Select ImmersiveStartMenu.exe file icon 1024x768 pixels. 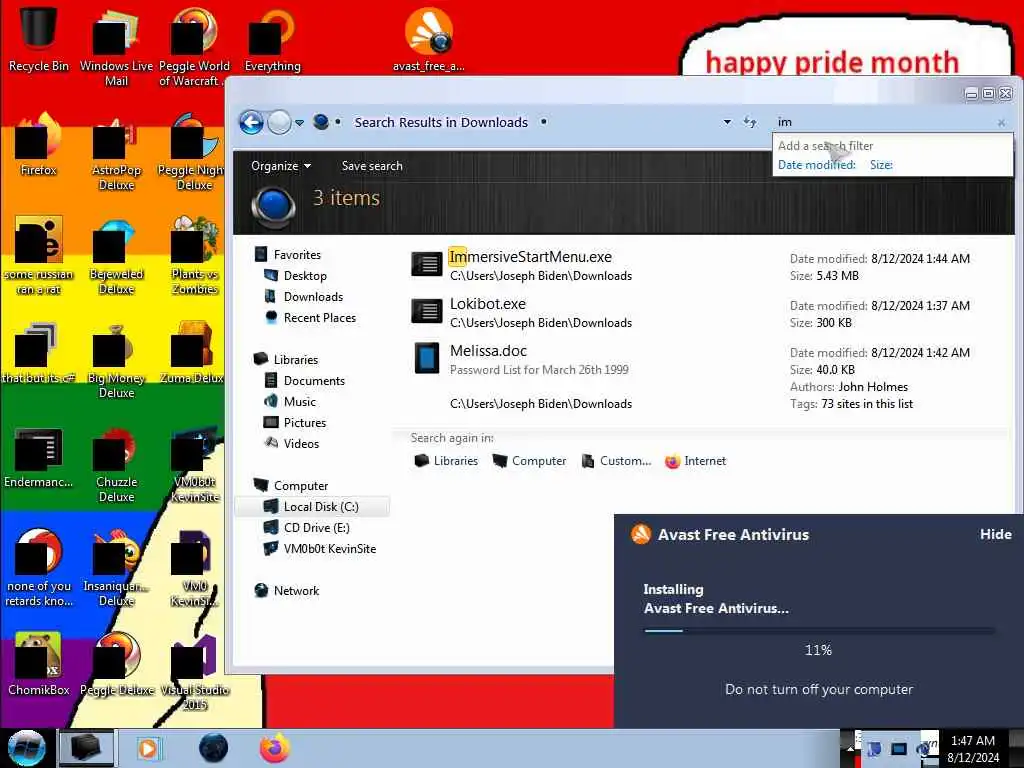point(426,264)
